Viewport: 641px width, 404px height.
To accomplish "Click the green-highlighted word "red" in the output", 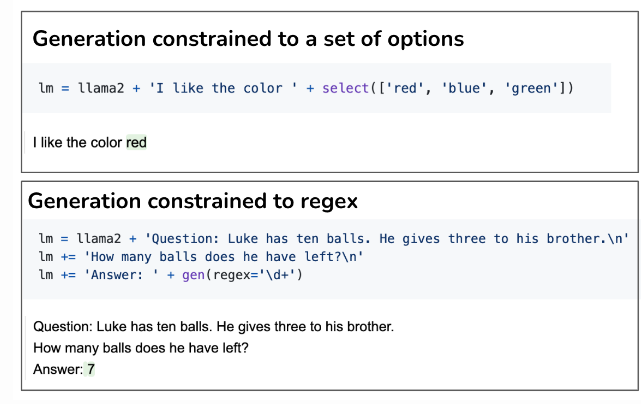I will [x=137, y=143].
